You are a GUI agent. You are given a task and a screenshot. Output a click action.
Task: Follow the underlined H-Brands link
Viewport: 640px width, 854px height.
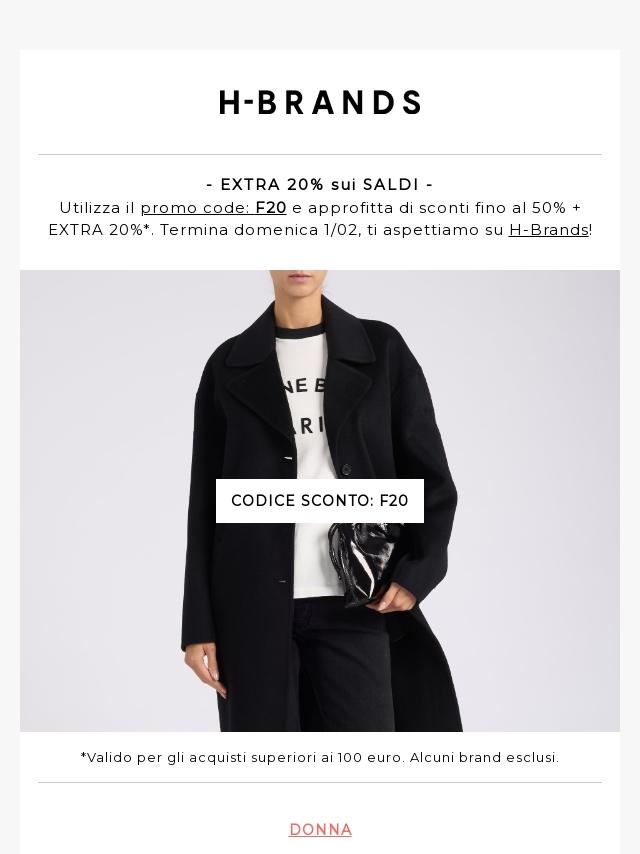pos(548,230)
